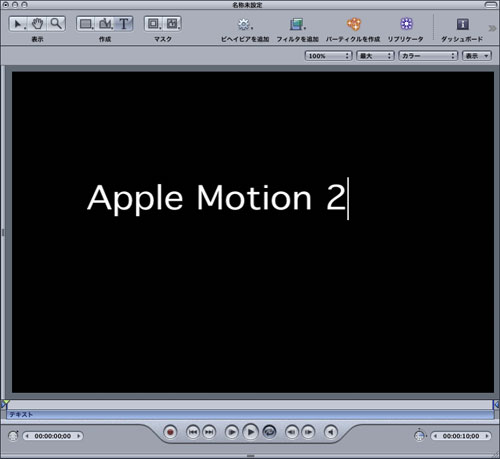
Task: Increment project duration with right arrow
Action: (x=487, y=436)
